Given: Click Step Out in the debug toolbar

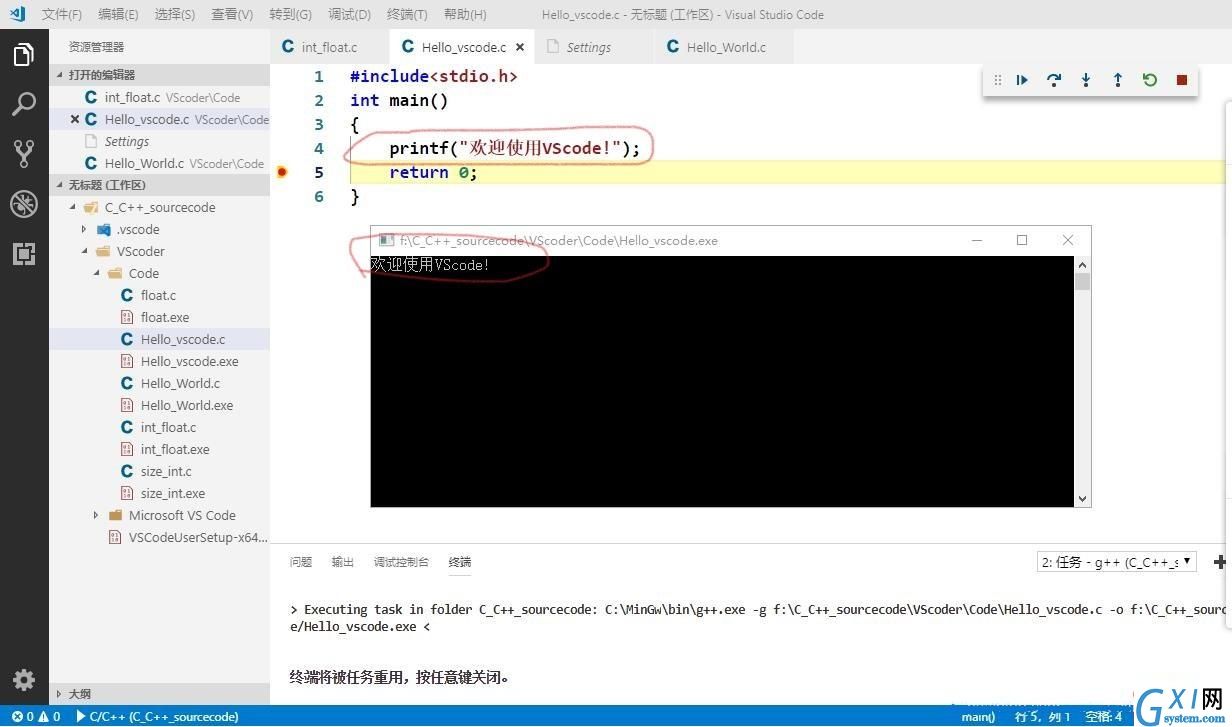Looking at the screenshot, I should pos(1118,80).
